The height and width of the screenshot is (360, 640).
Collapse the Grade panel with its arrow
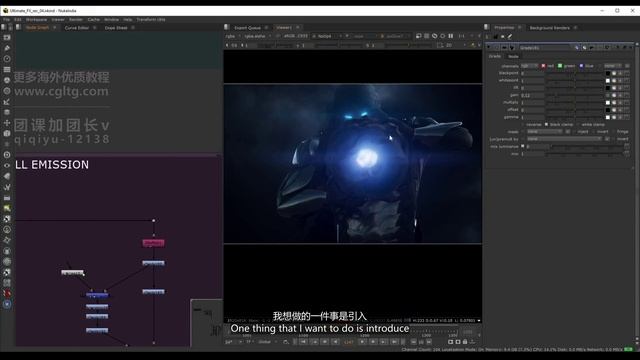[489, 48]
